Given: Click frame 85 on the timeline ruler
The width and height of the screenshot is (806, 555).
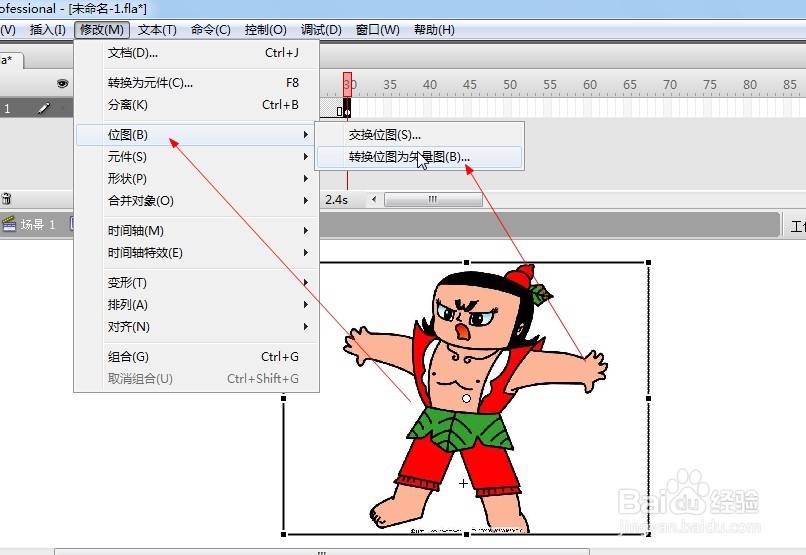Looking at the screenshot, I should tap(790, 84).
